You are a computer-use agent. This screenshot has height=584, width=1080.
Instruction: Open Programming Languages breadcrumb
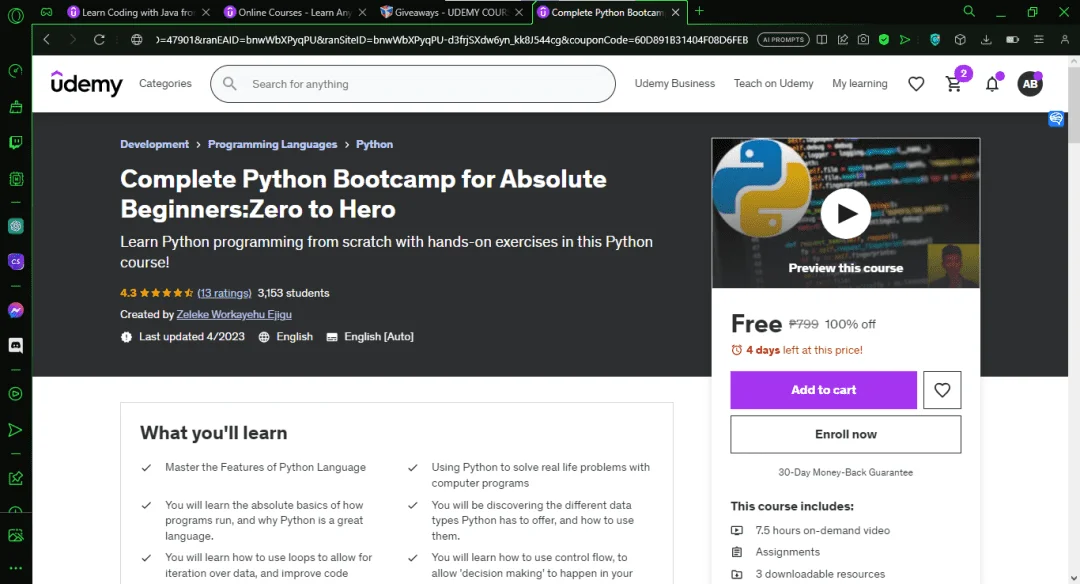pyautogui.click(x=273, y=144)
